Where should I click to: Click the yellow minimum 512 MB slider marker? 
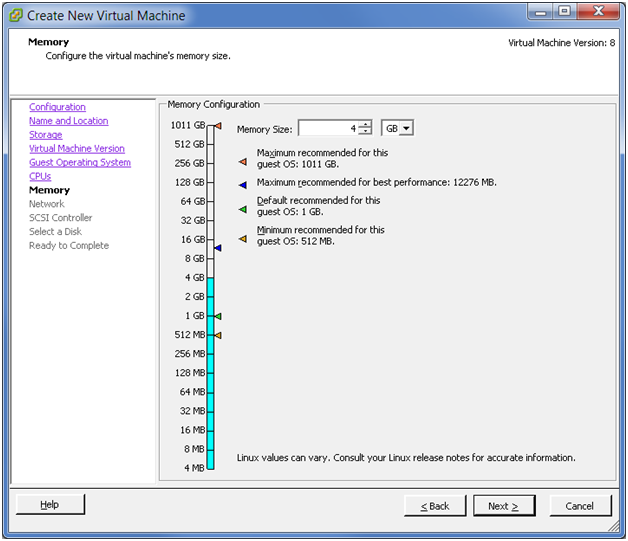click(x=218, y=335)
